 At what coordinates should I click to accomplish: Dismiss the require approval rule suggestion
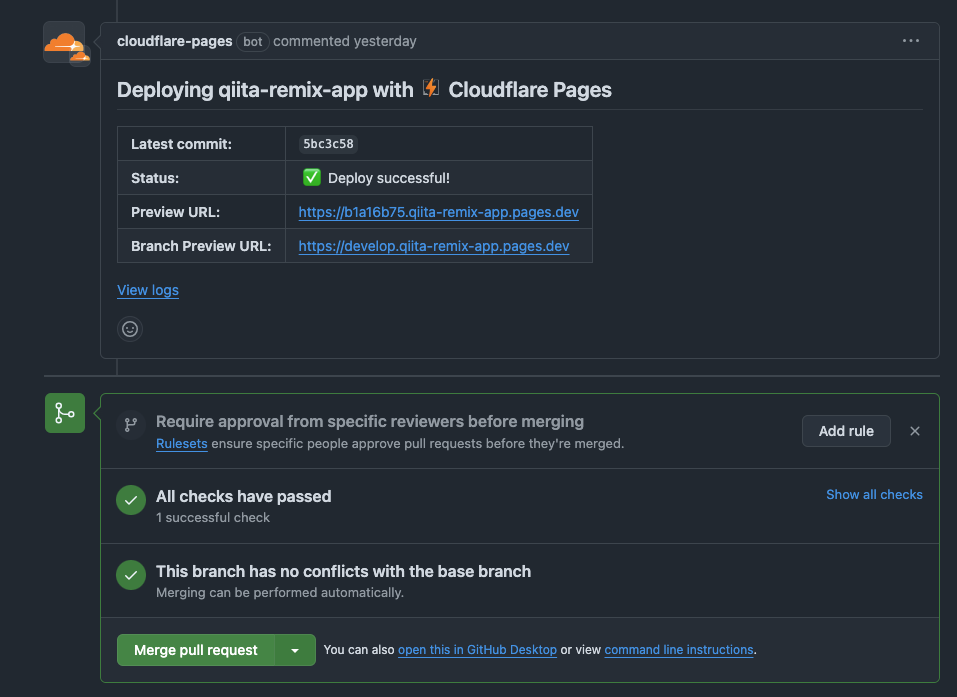[x=915, y=431]
